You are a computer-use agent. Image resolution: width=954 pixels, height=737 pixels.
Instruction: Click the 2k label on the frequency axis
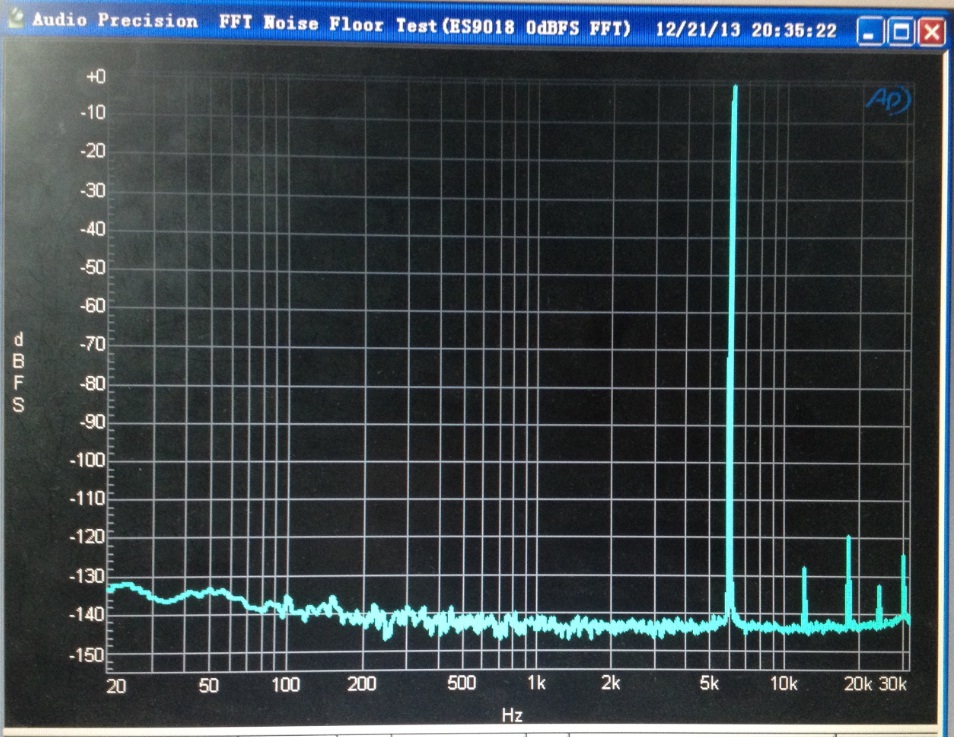[610, 683]
